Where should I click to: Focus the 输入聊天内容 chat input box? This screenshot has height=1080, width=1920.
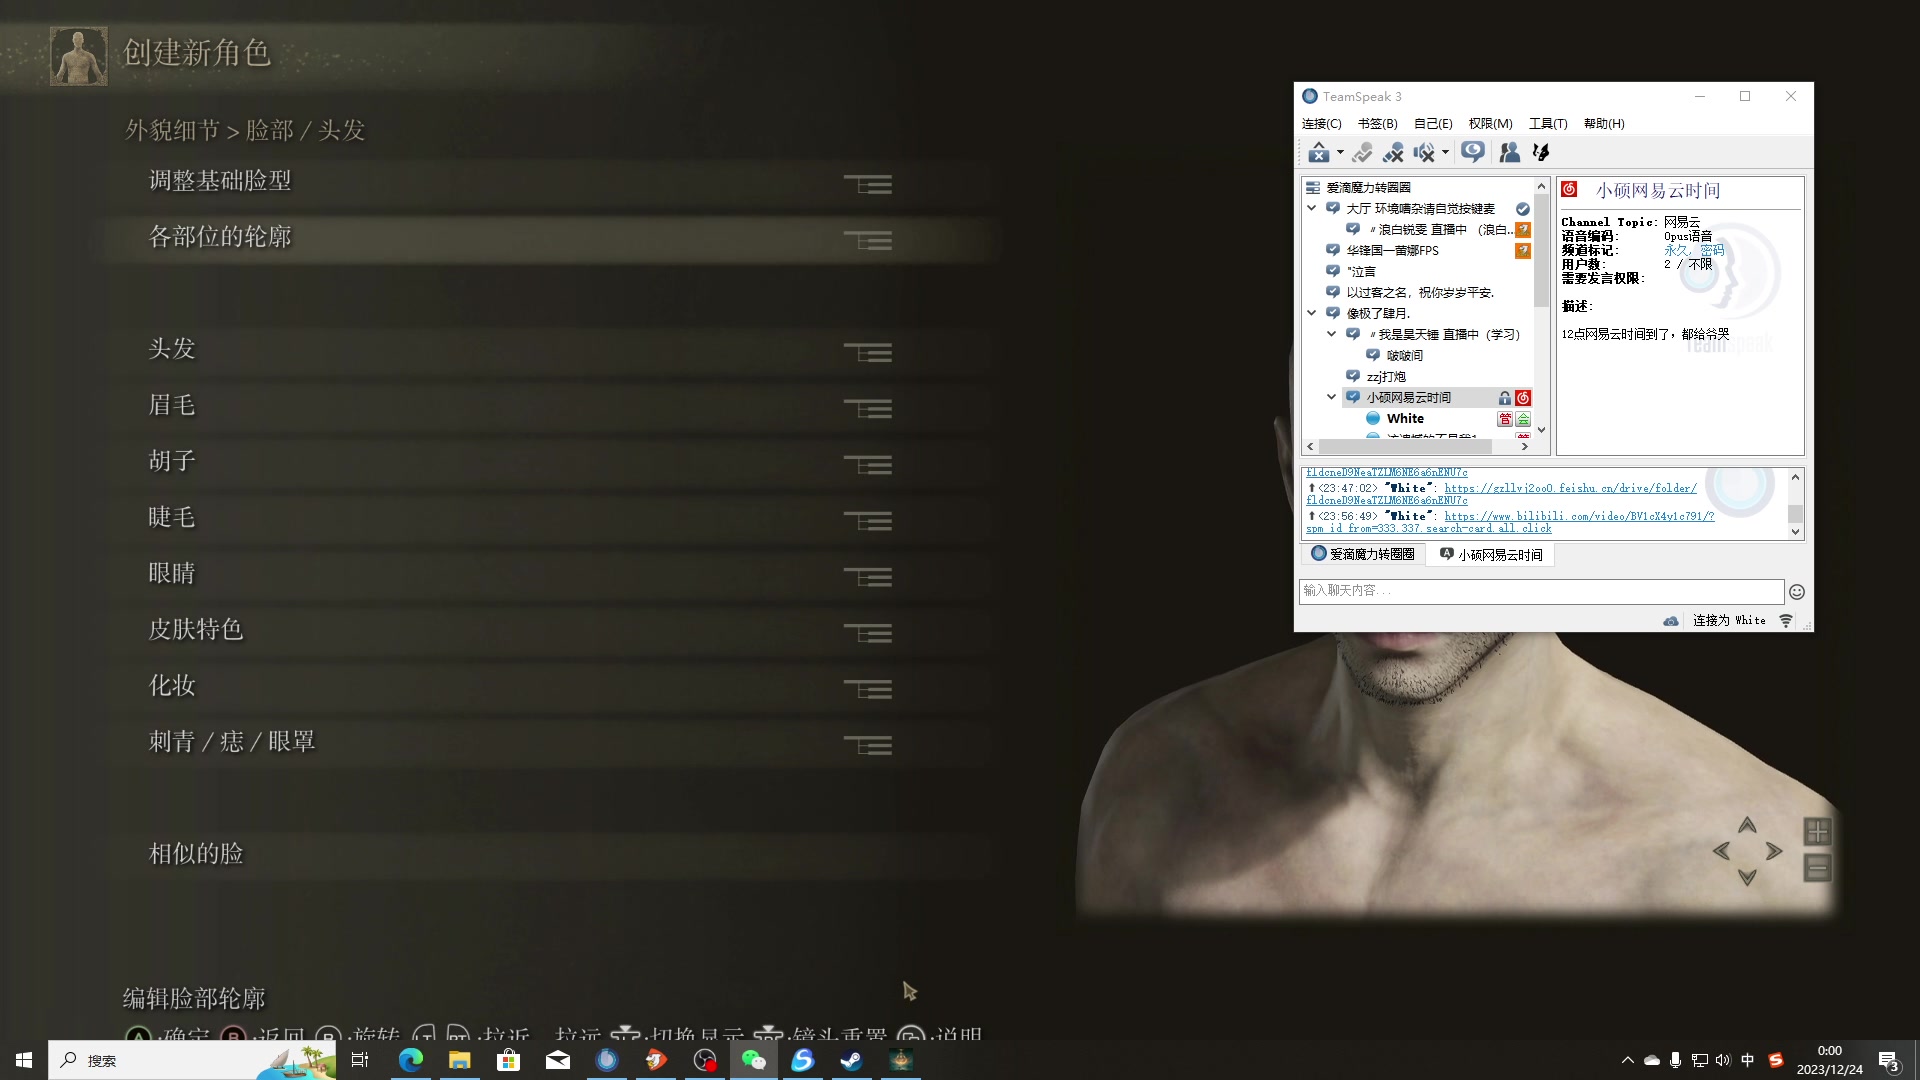point(1541,591)
